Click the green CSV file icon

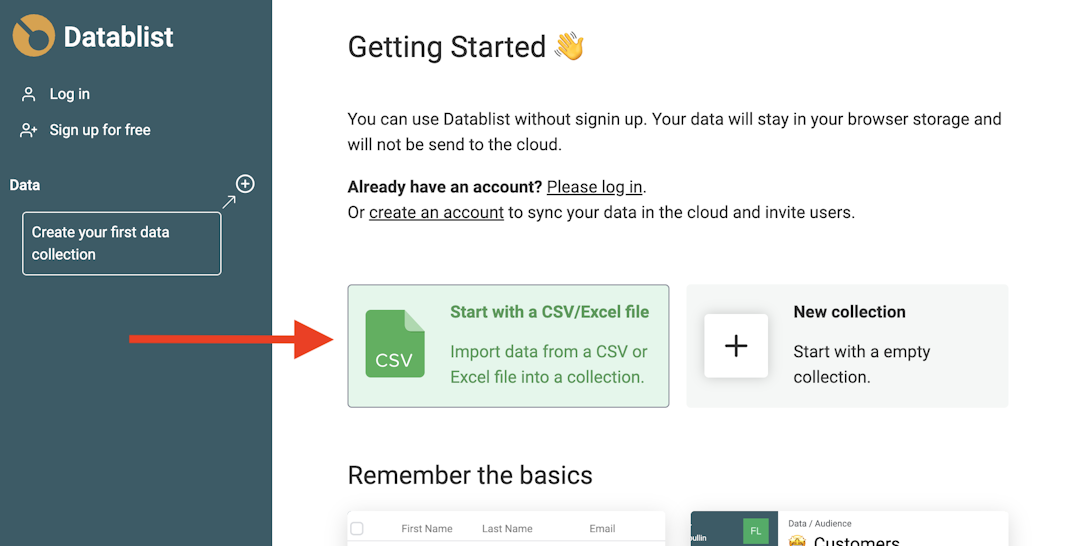(394, 344)
